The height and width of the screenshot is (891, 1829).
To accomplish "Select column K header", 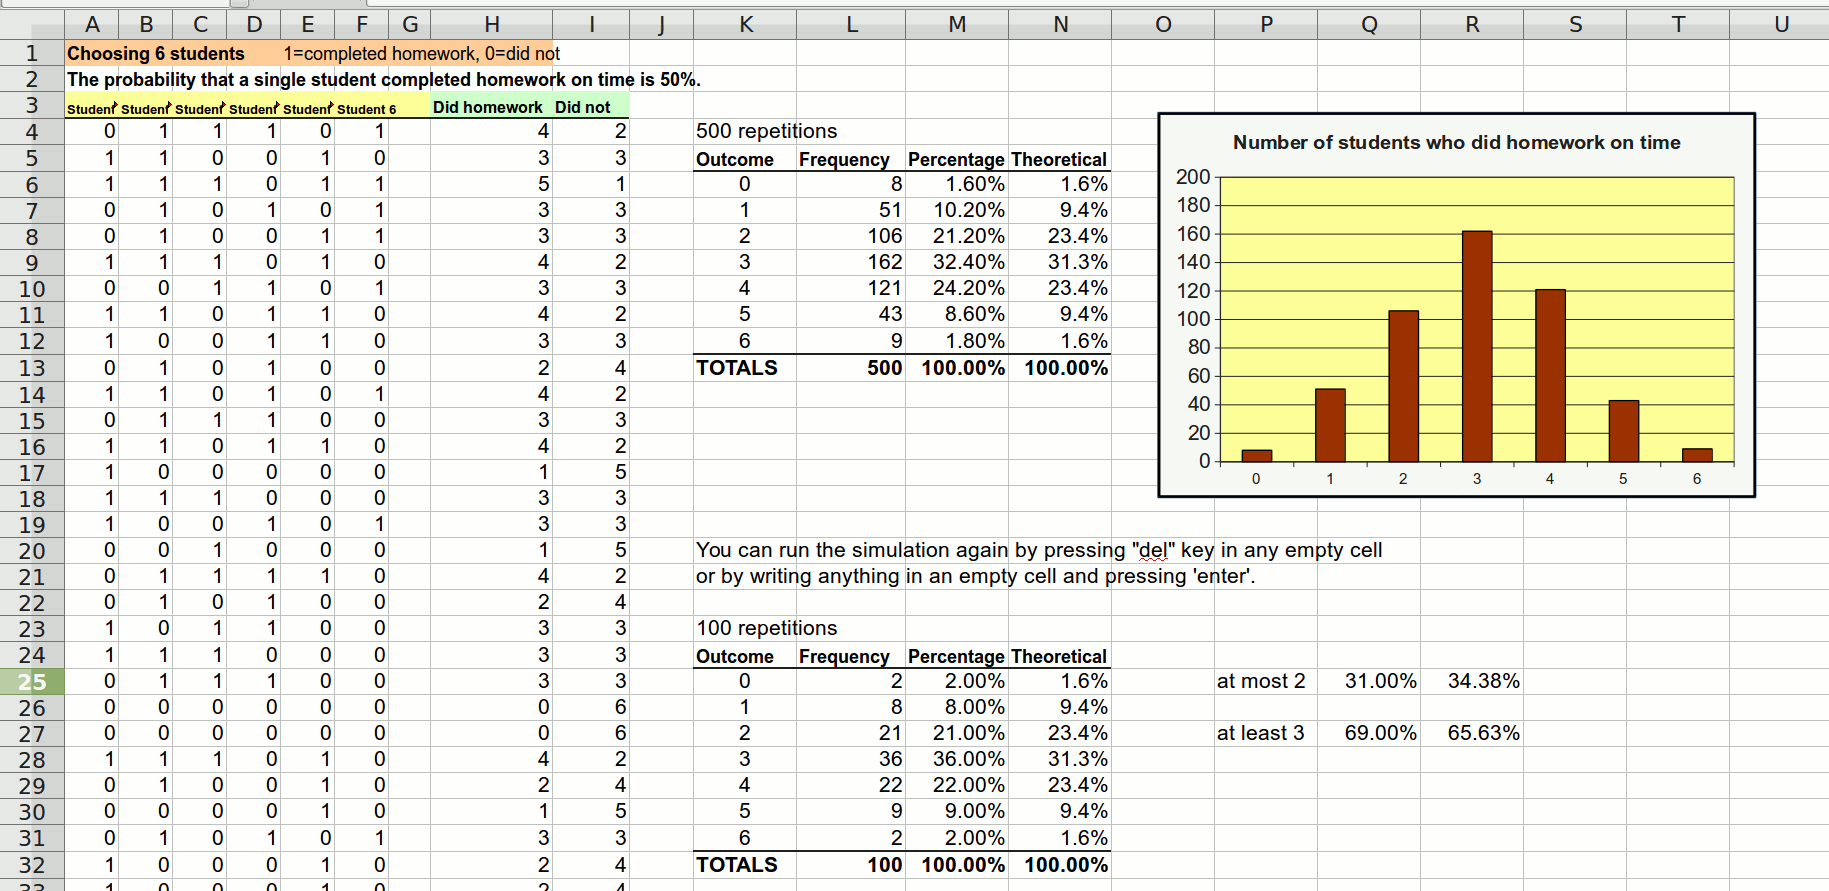I will (x=745, y=25).
